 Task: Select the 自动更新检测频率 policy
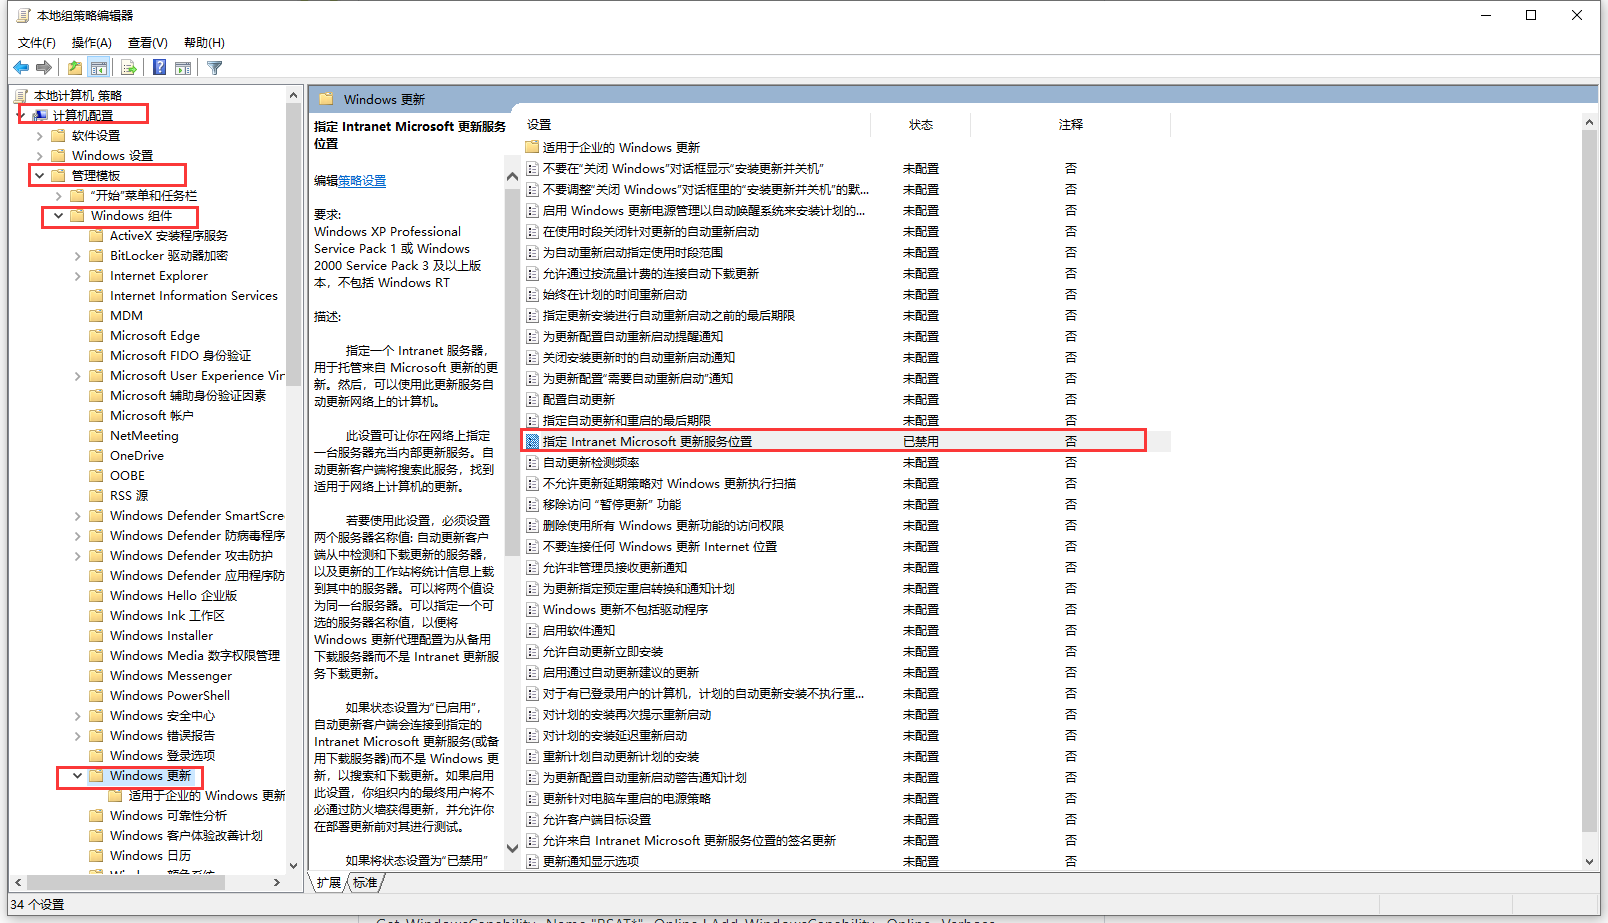(x=591, y=463)
